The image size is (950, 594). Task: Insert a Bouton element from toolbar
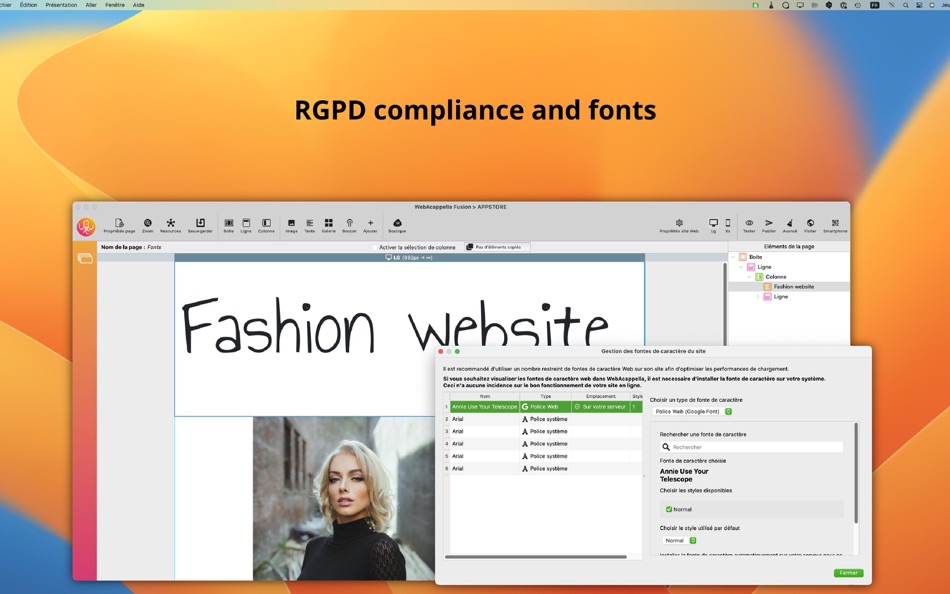tap(349, 225)
